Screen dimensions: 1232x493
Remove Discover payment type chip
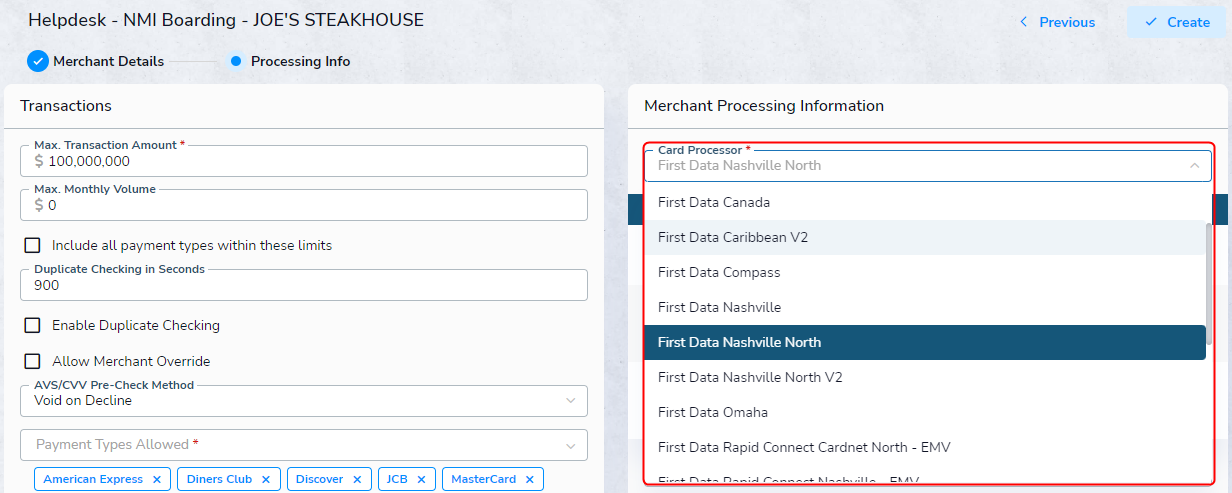point(357,479)
